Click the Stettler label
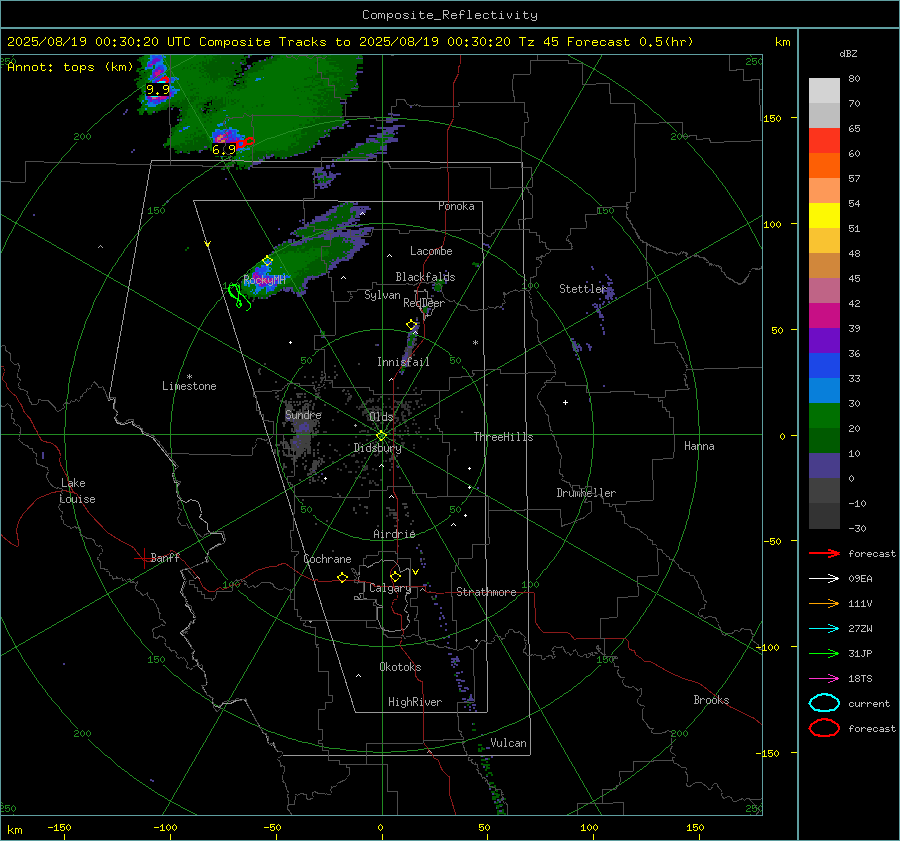This screenshot has width=900, height=841. click(583, 289)
